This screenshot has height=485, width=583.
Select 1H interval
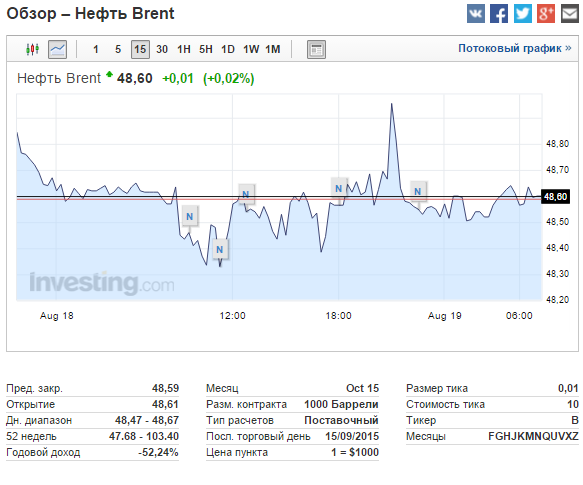[184, 49]
